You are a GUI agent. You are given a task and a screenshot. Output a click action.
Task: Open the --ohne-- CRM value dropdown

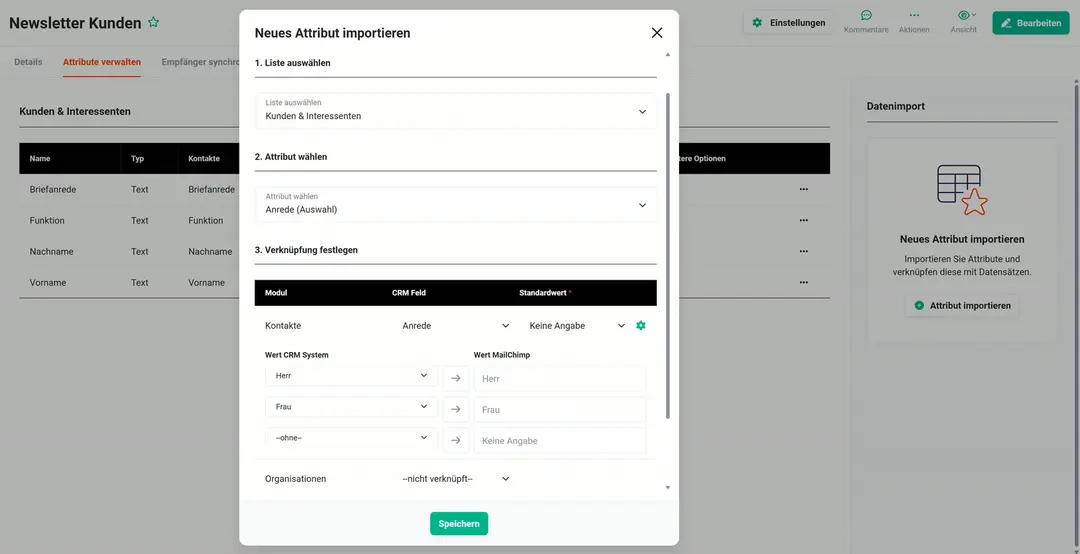point(351,438)
